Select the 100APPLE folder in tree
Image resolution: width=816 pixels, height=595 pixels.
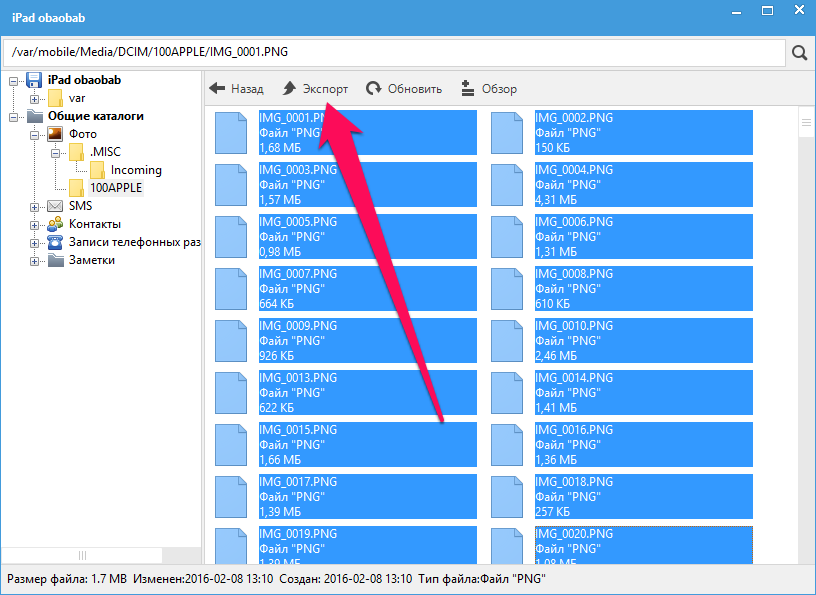115,188
